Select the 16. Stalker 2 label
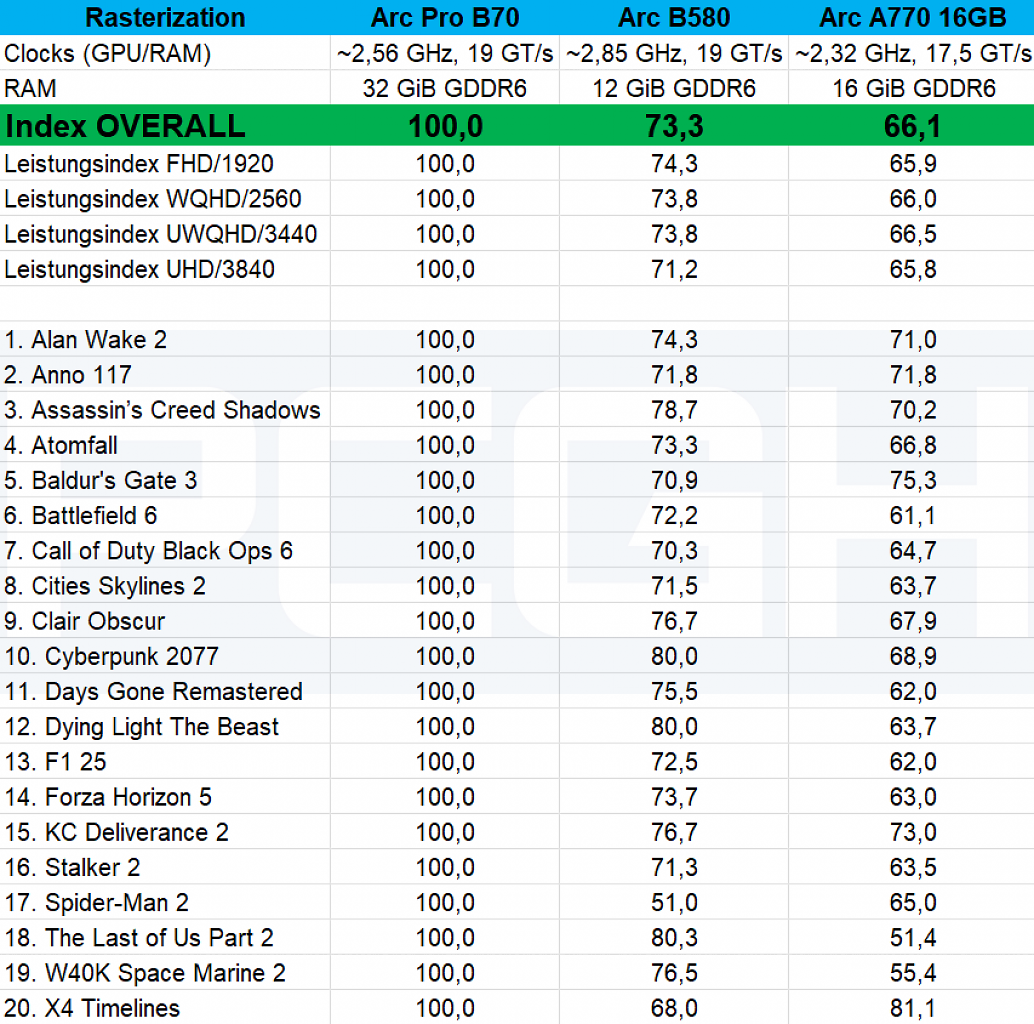Viewport: 1034px width, 1024px height. click(72, 867)
